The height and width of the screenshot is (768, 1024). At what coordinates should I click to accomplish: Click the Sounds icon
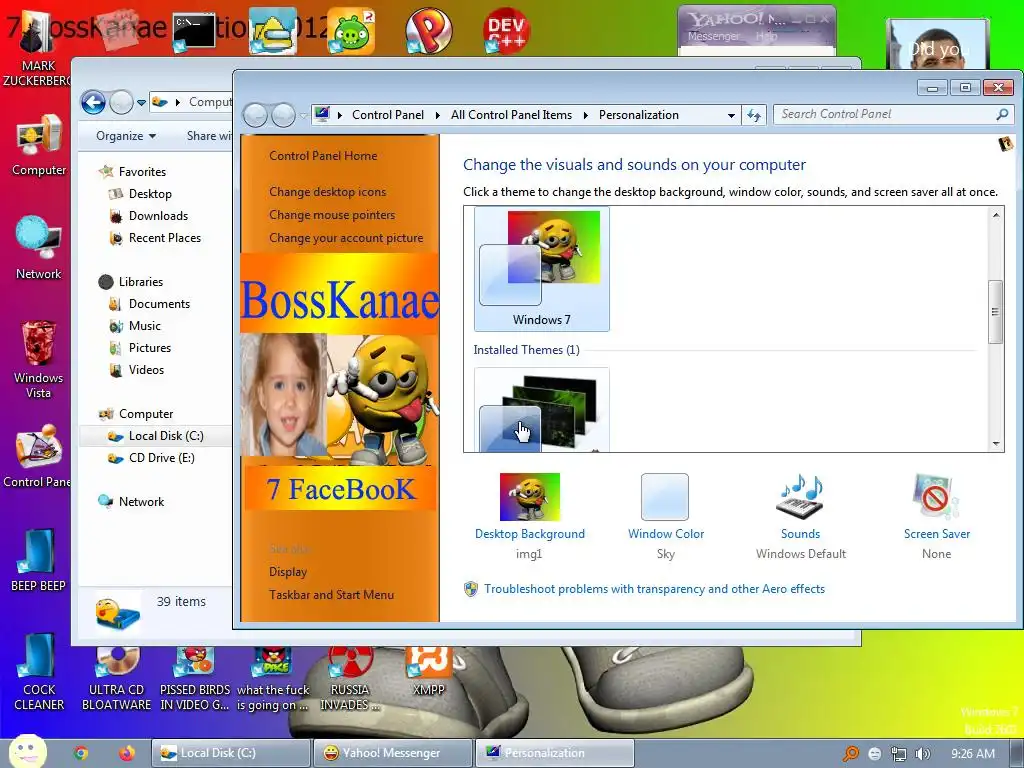[x=801, y=498]
